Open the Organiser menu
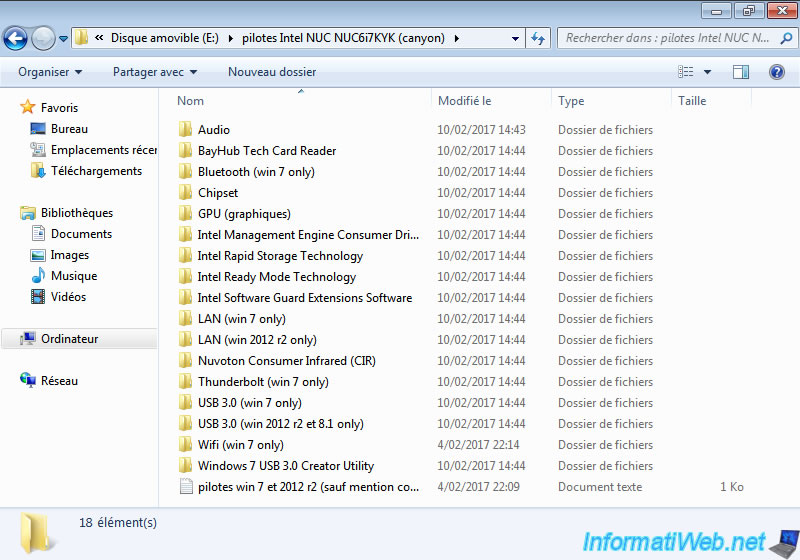This screenshot has height=560, width=800. [x=50, y=72]
